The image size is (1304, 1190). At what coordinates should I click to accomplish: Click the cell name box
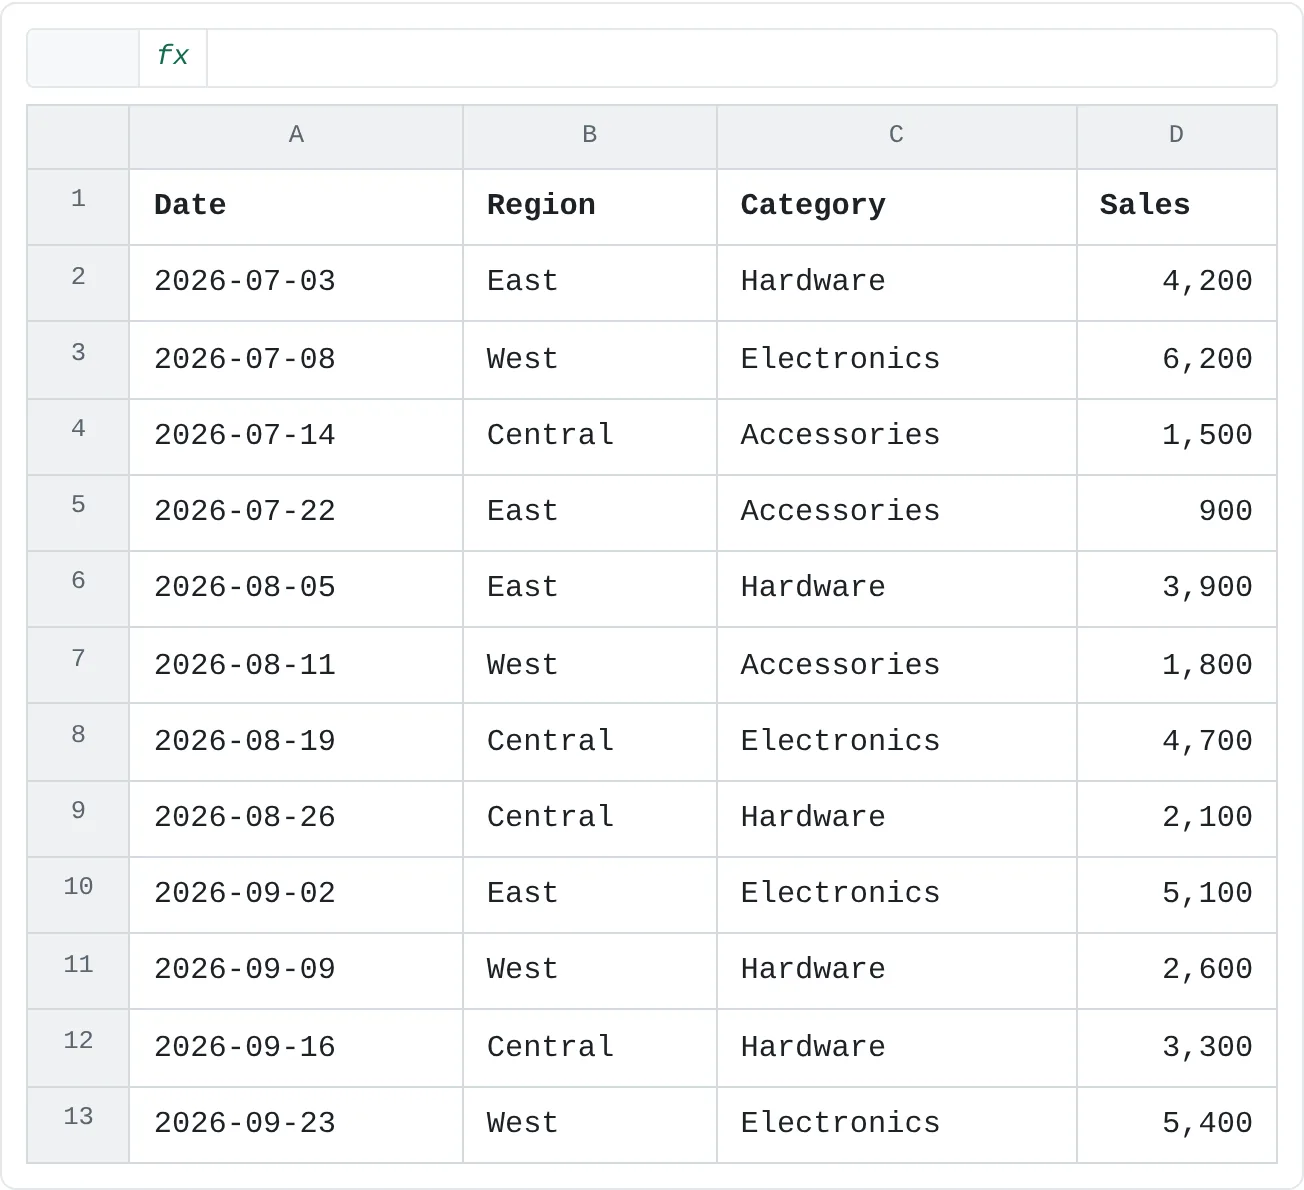pos(83,57)
